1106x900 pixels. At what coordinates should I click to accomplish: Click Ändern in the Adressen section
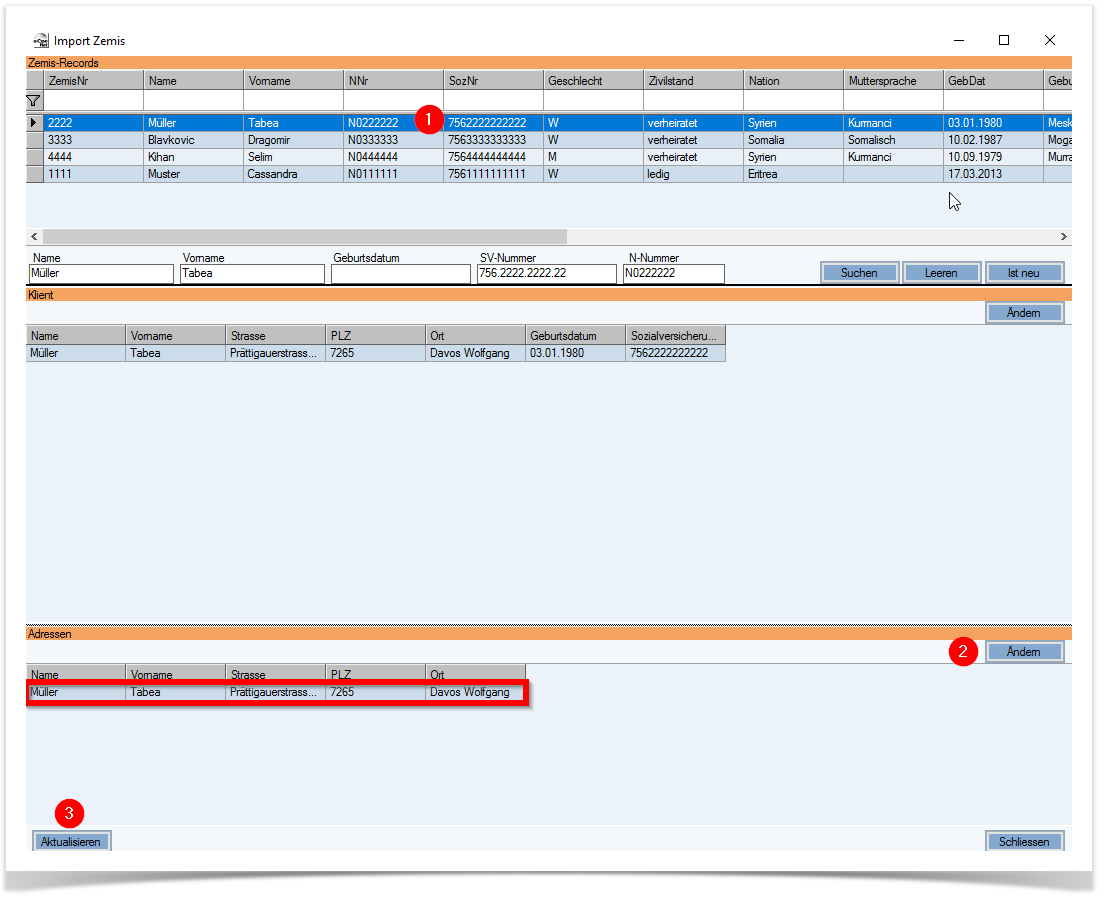(x=1023, y=652)
